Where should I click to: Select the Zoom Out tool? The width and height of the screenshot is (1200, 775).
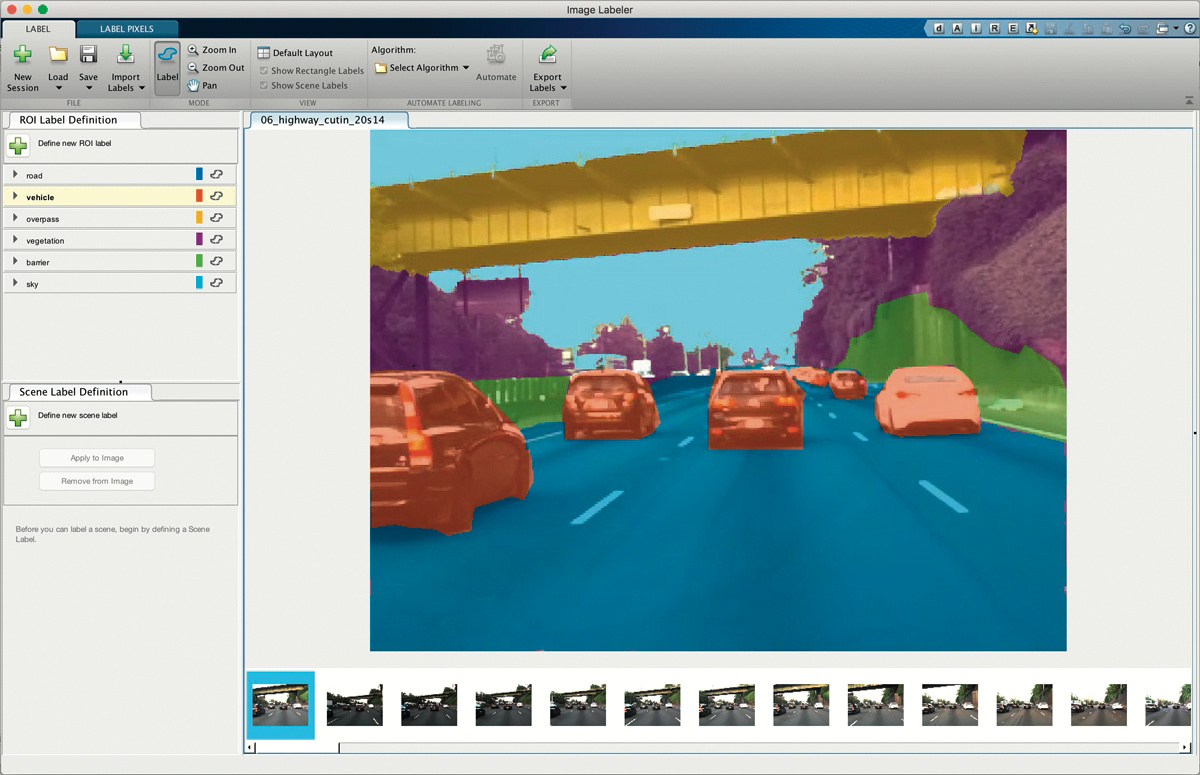(x=215, y=68)
